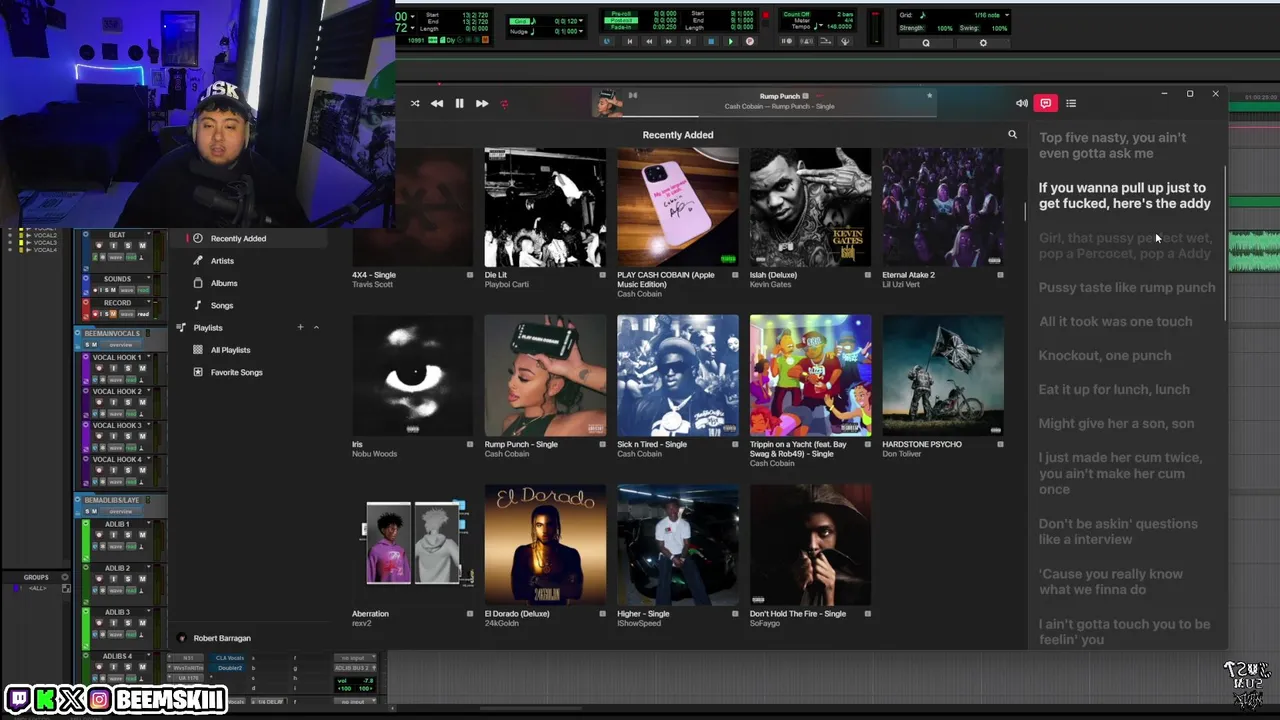Mute the VOCAL HOOK 2 track

(x=142, y=402)
